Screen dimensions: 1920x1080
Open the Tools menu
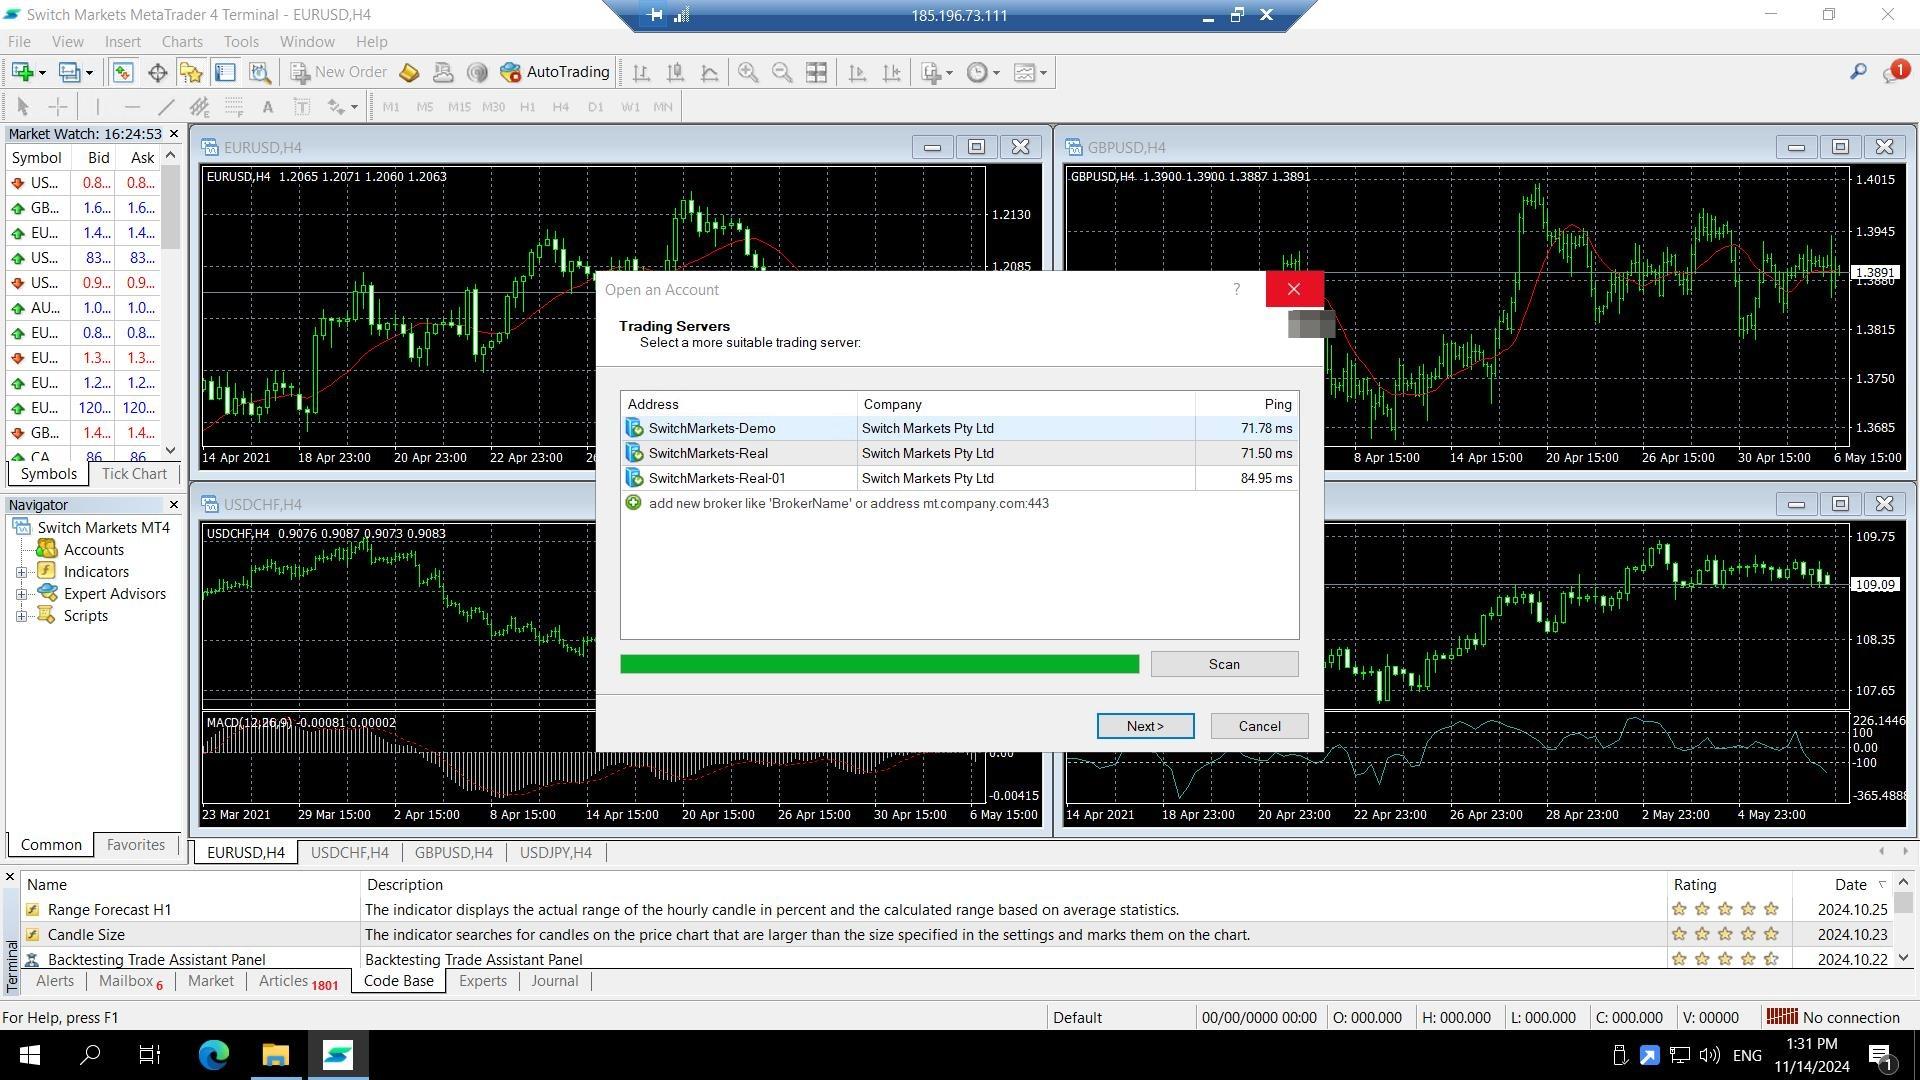coord(241,42)
